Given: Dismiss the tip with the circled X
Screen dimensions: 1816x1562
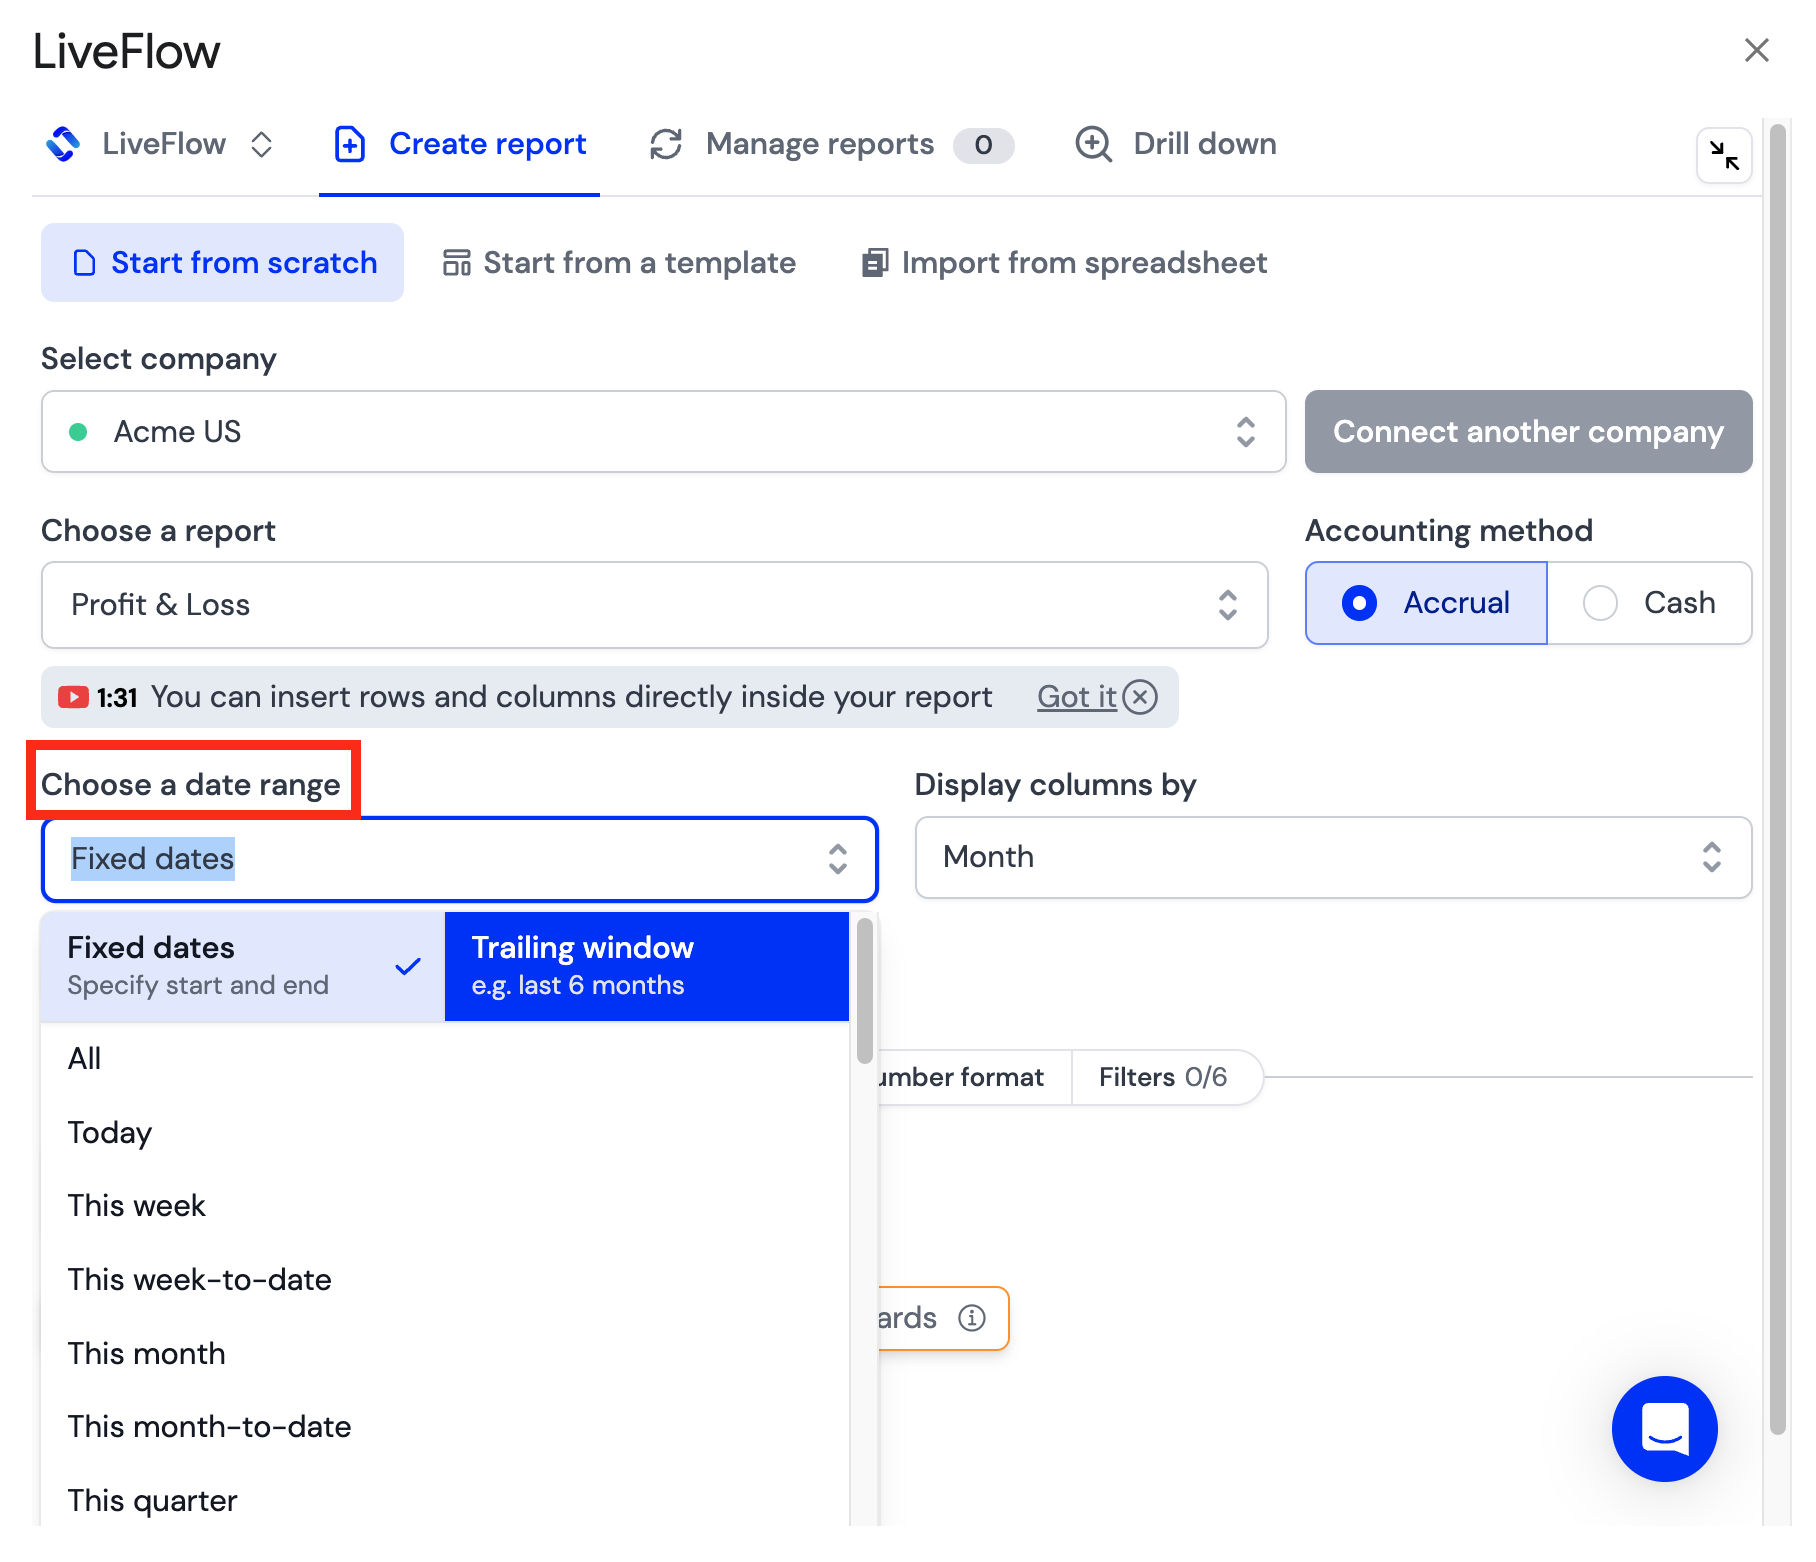Looking at the screenshot, I should tap(1140, 697).
